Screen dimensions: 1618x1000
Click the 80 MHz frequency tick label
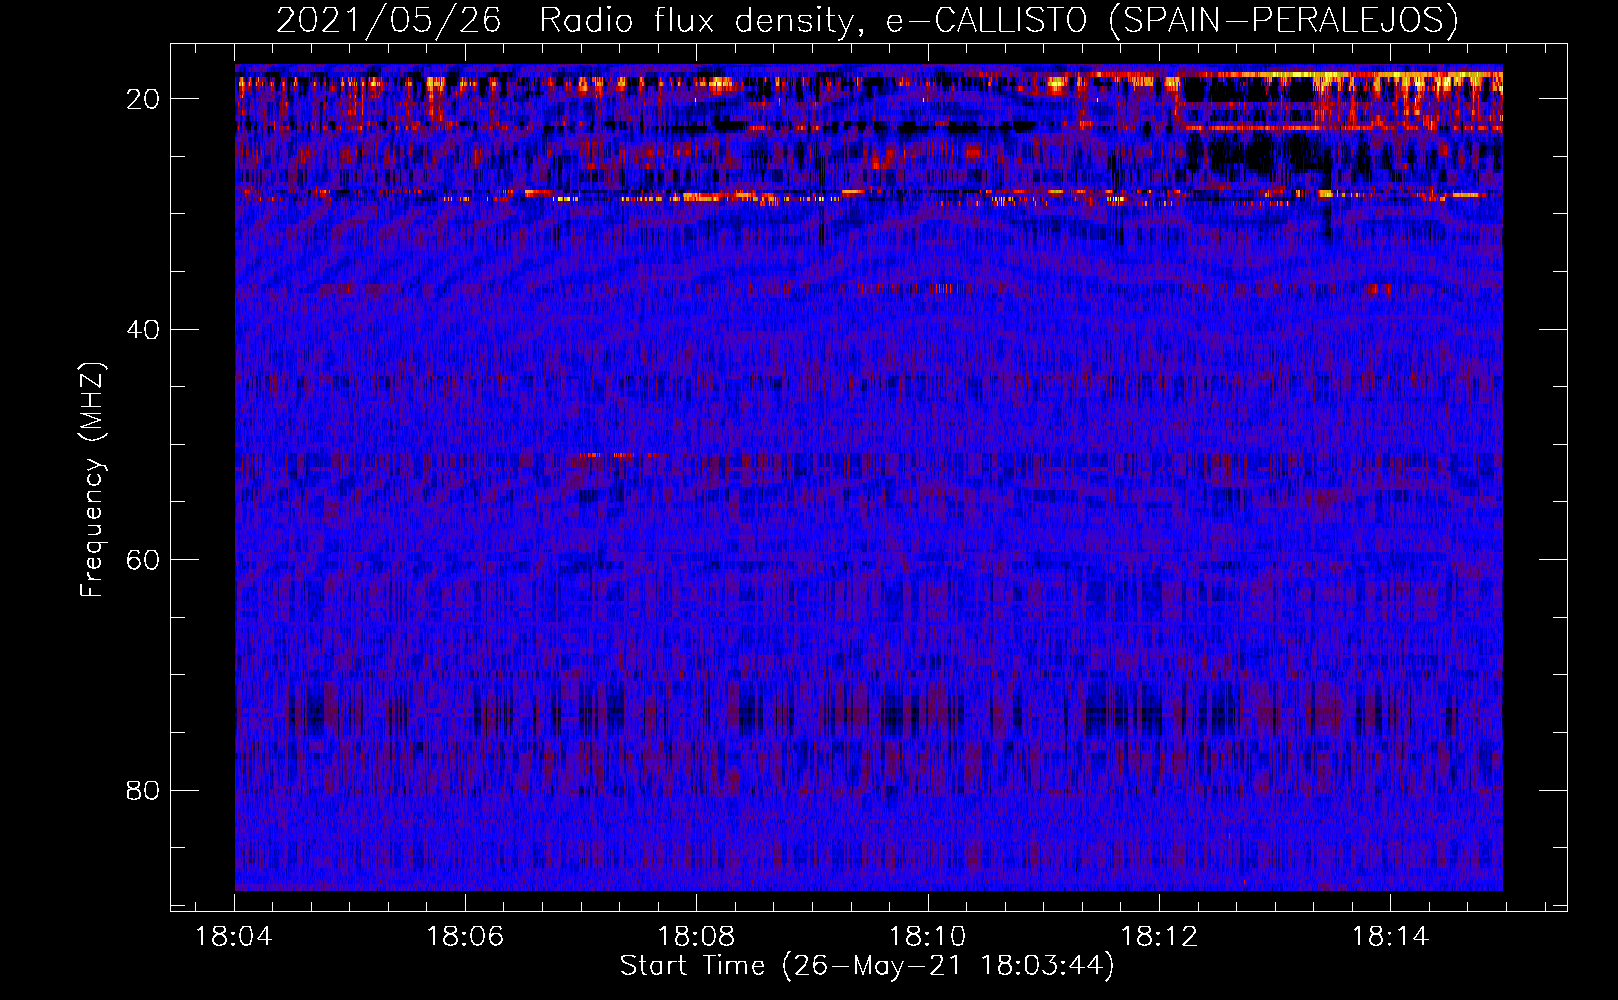143,790
